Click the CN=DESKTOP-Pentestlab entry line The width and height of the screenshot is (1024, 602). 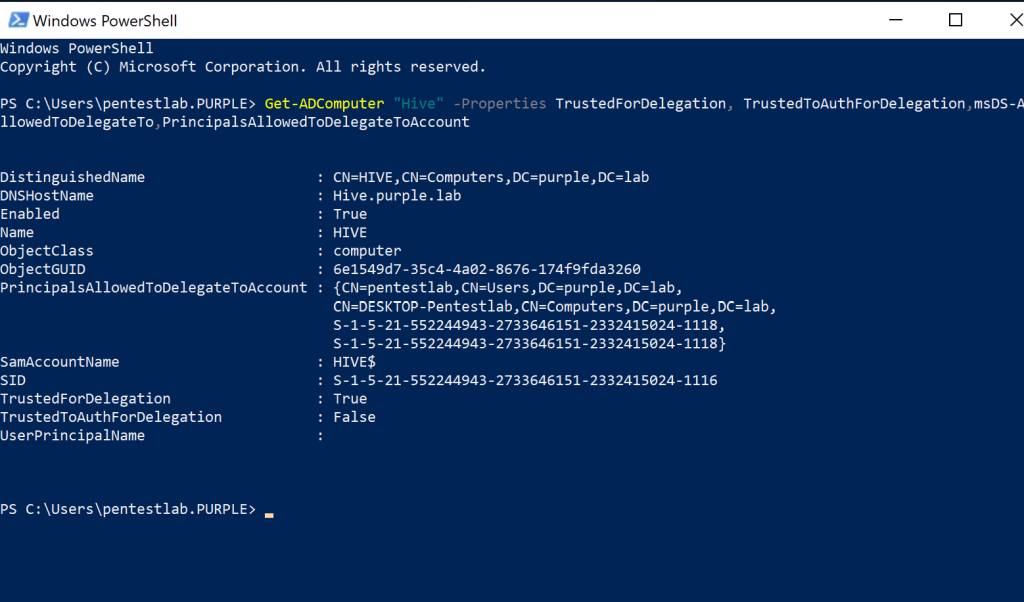click(554, 307)
